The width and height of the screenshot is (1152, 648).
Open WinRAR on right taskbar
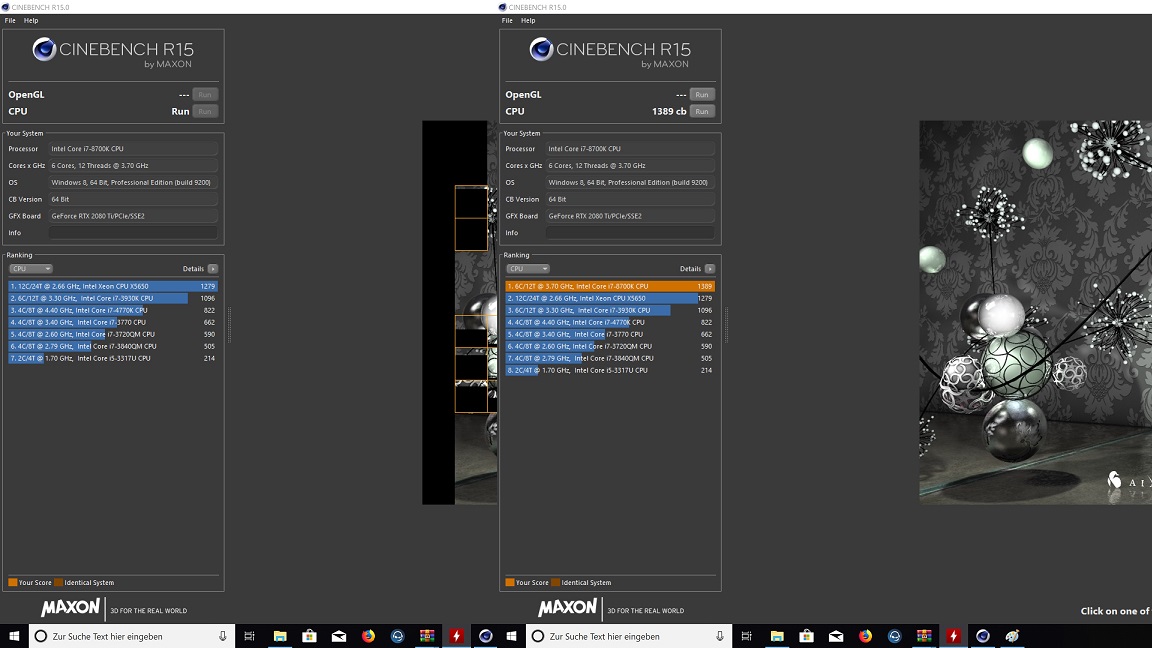pyautogui.click(x=924, y=636)
